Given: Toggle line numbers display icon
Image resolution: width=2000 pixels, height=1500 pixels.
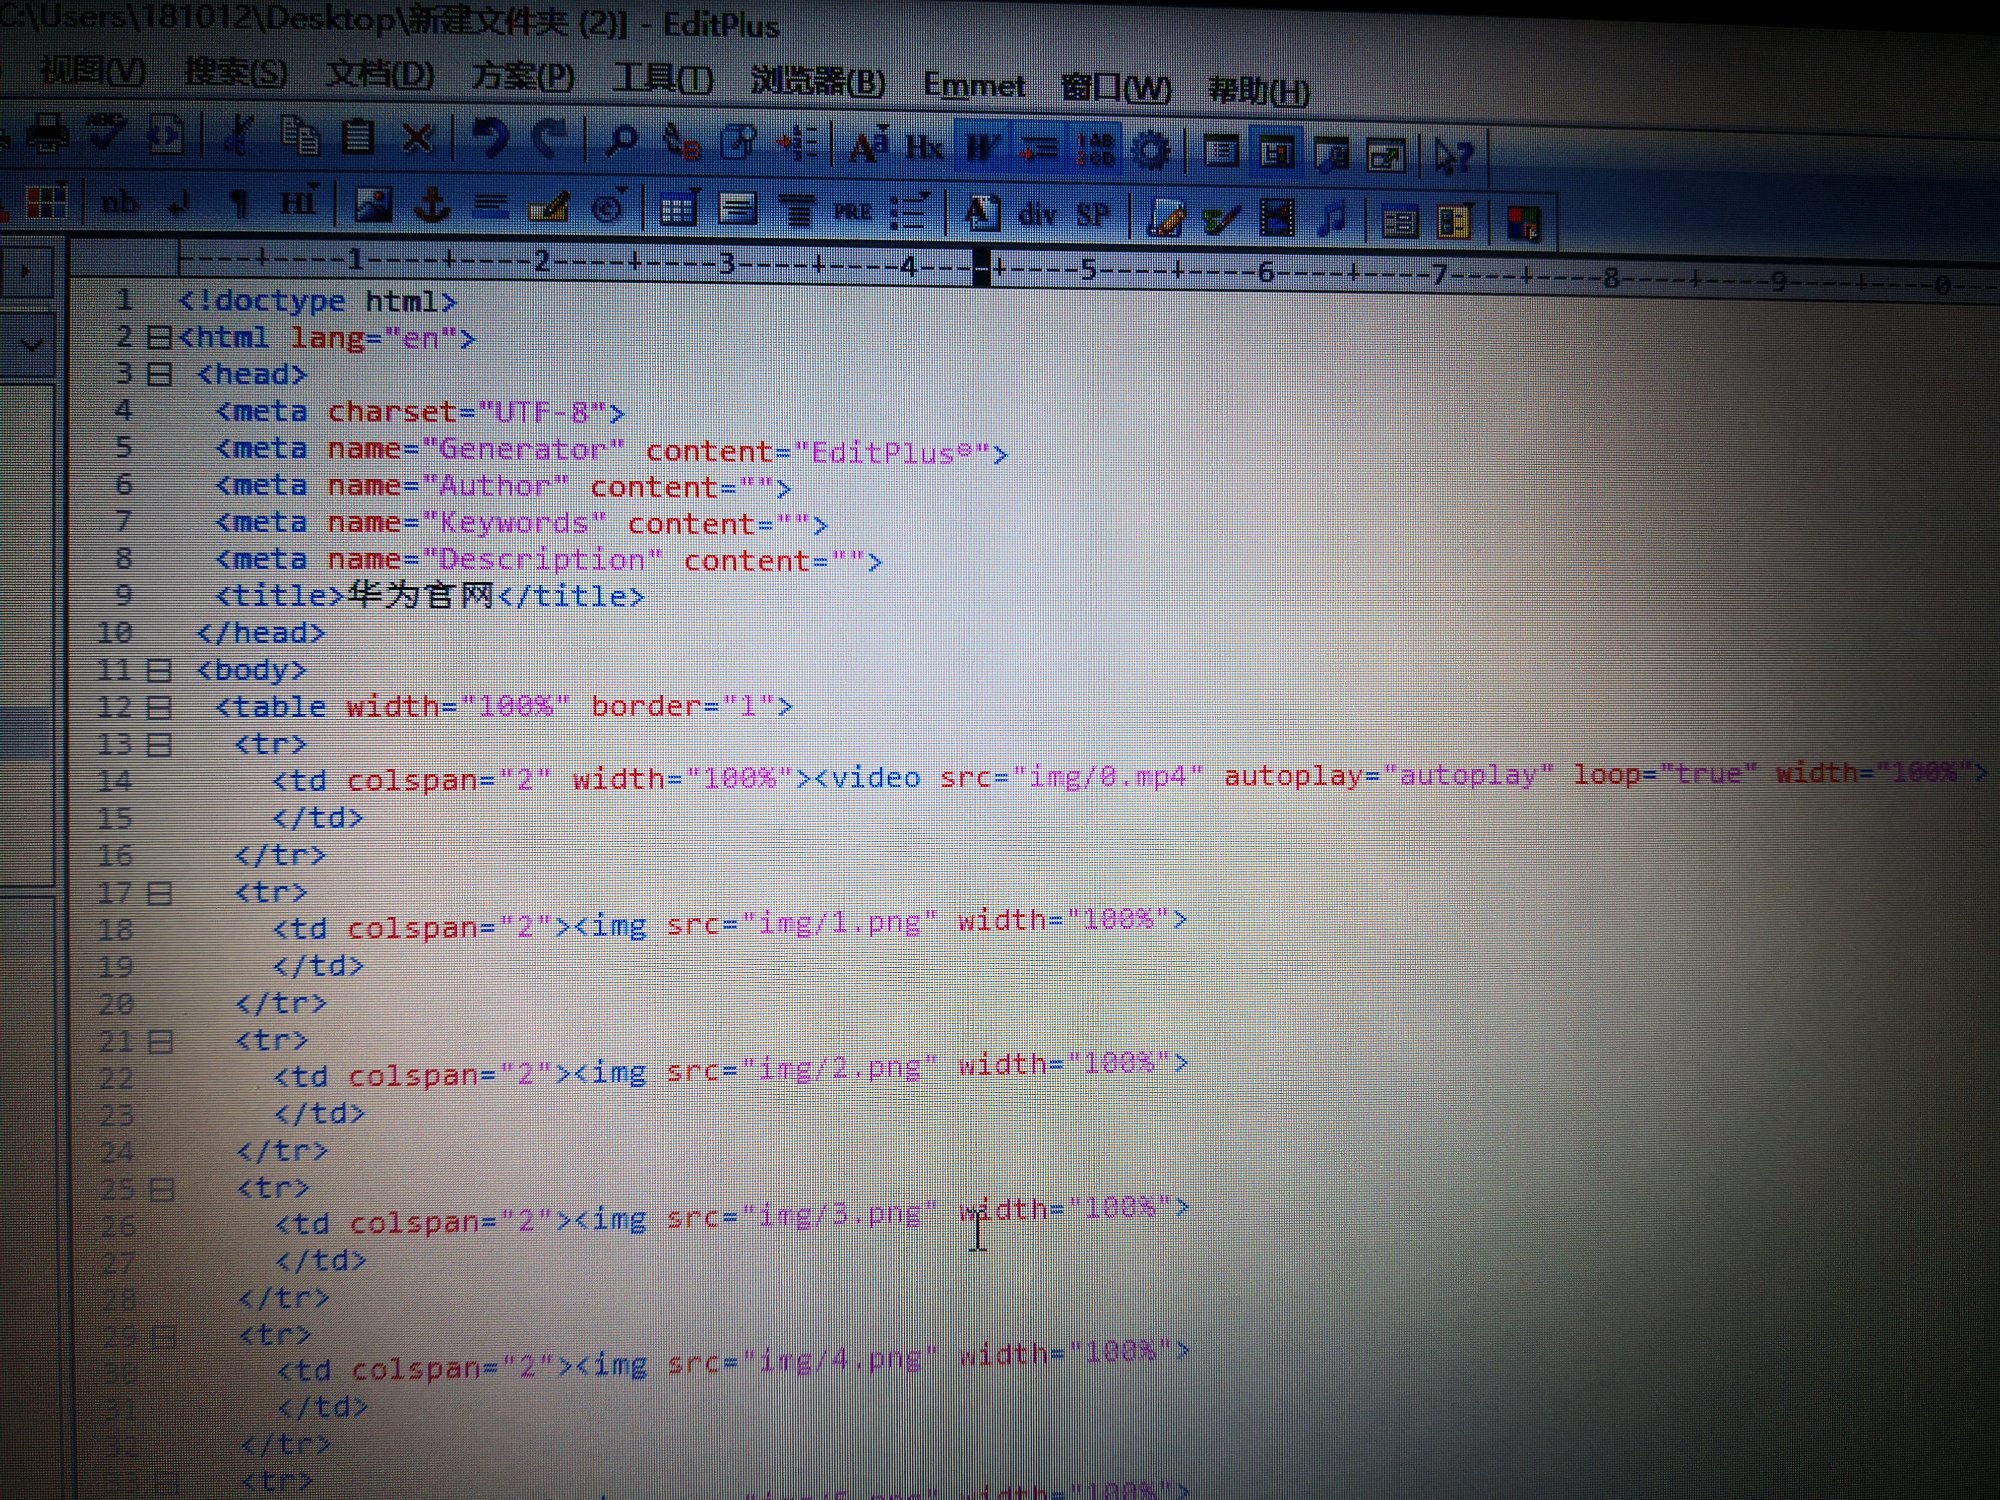Looking at the screenshot, I should 1095,150.
